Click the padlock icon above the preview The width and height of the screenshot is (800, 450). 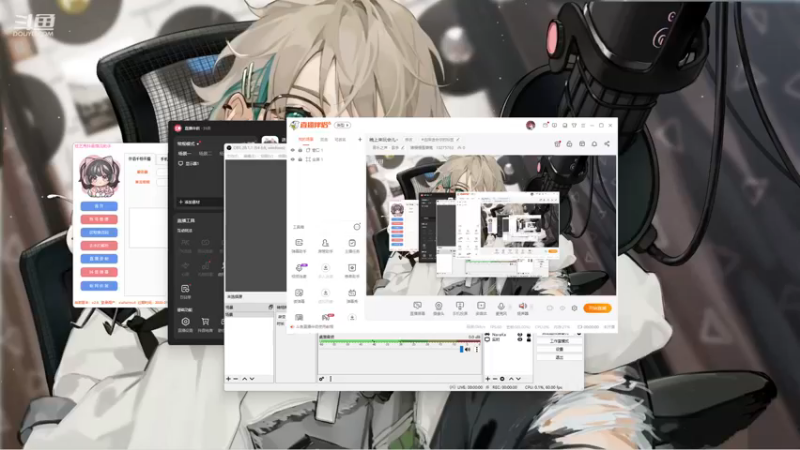tap(569, 144)
